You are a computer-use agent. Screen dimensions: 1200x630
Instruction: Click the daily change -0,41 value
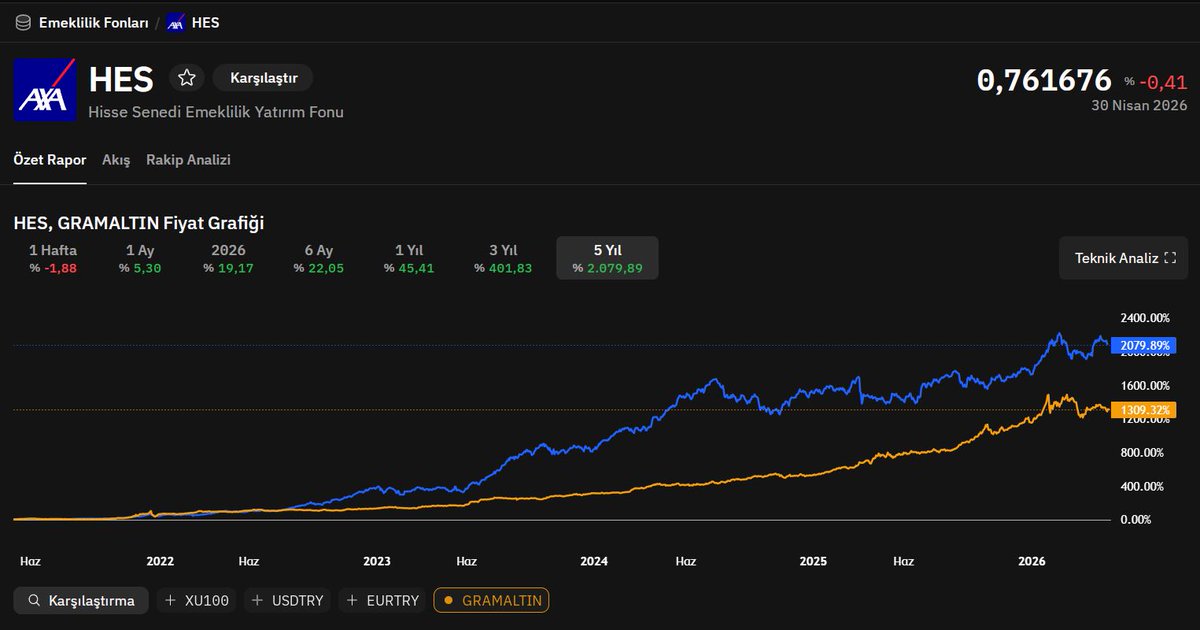[1164, 81]
